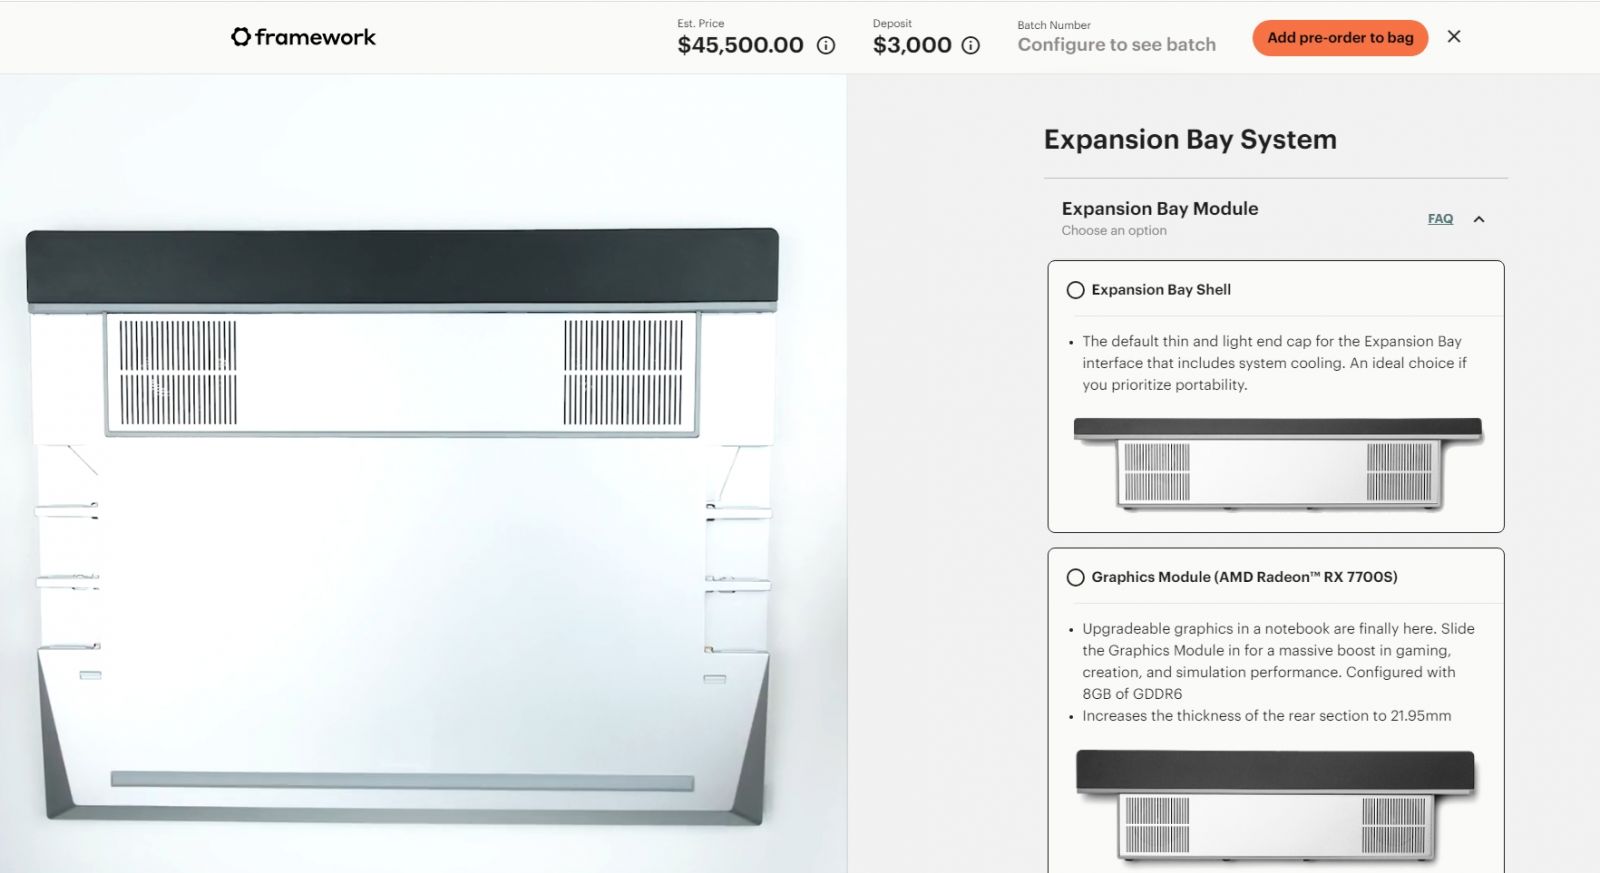Close the configurator with the X icon
The image size is (1600, 873).
point(1454,37)
